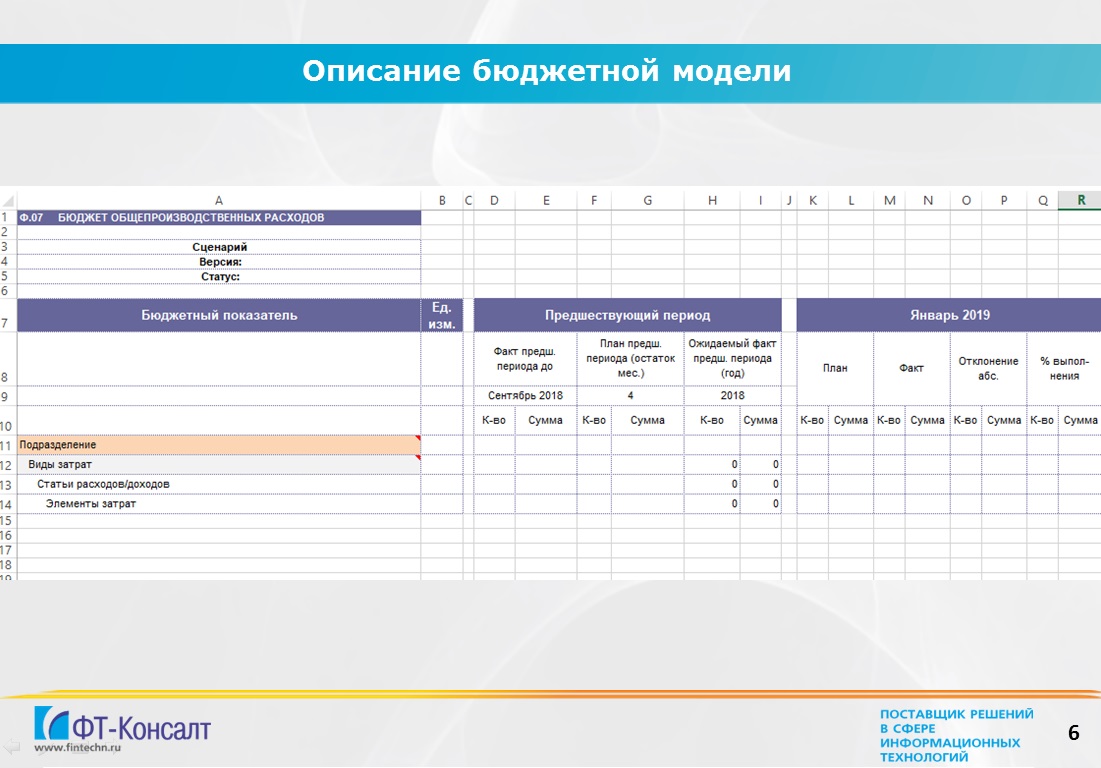Click the 'Ед. изм.' header cell
The image size is (1101, 768).
click(442, 315)
